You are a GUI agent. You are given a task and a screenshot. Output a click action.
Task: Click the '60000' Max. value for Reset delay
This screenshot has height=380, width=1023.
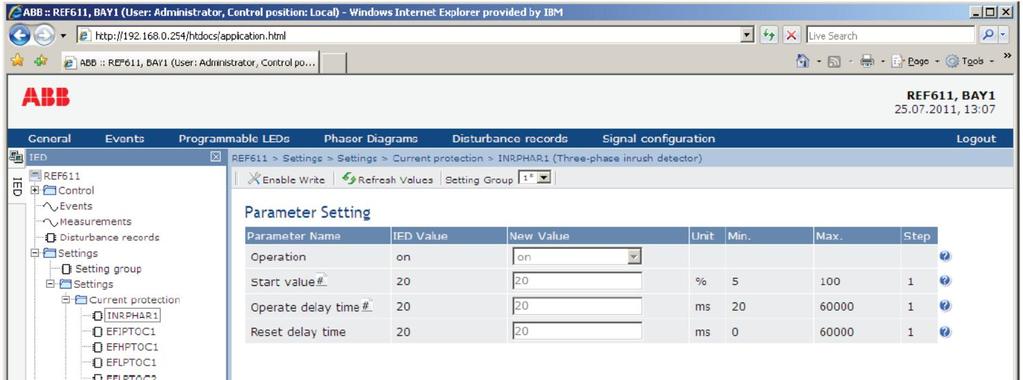(x=836, y=332)
